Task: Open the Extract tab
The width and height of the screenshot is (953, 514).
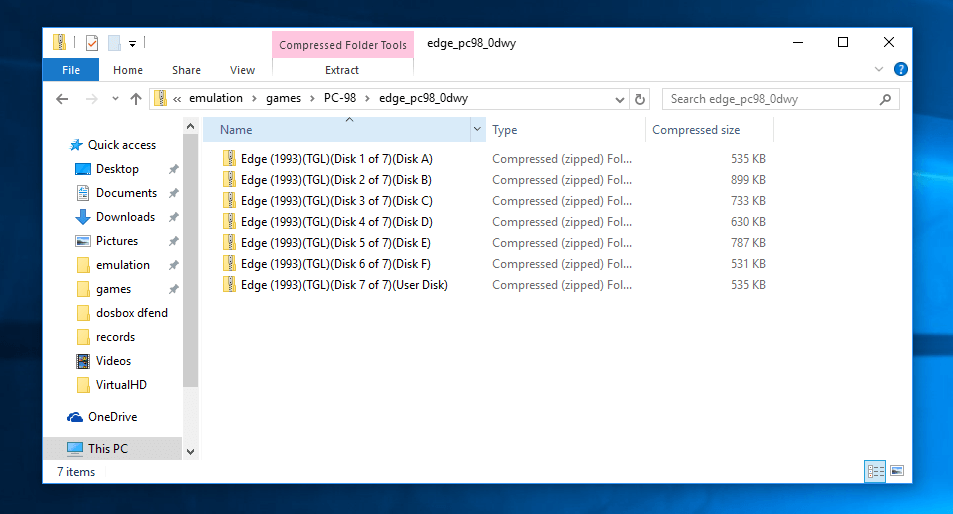Action: [342, 70]
